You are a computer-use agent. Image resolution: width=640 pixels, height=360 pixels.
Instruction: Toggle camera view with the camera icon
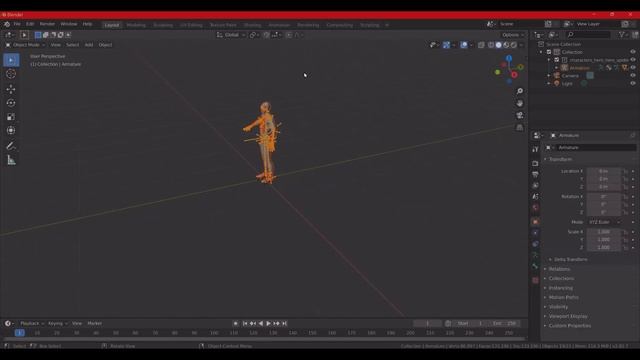(x=520, y=116)
